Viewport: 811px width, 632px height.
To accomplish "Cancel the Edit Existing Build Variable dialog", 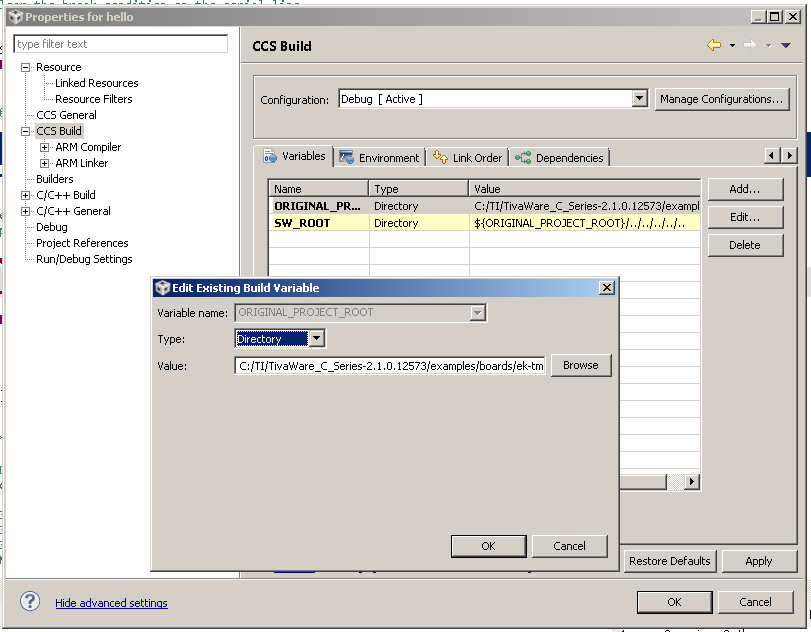I will pos(569,546).
